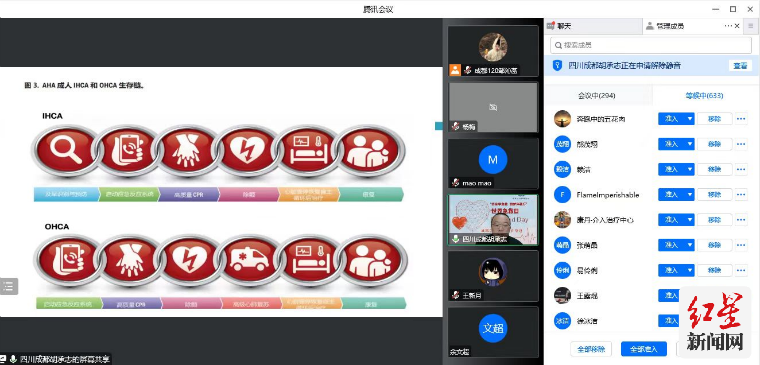Click the OHCA defibrillation heart icon
This screenshot has width=760, height=365.
coord(190,260)
